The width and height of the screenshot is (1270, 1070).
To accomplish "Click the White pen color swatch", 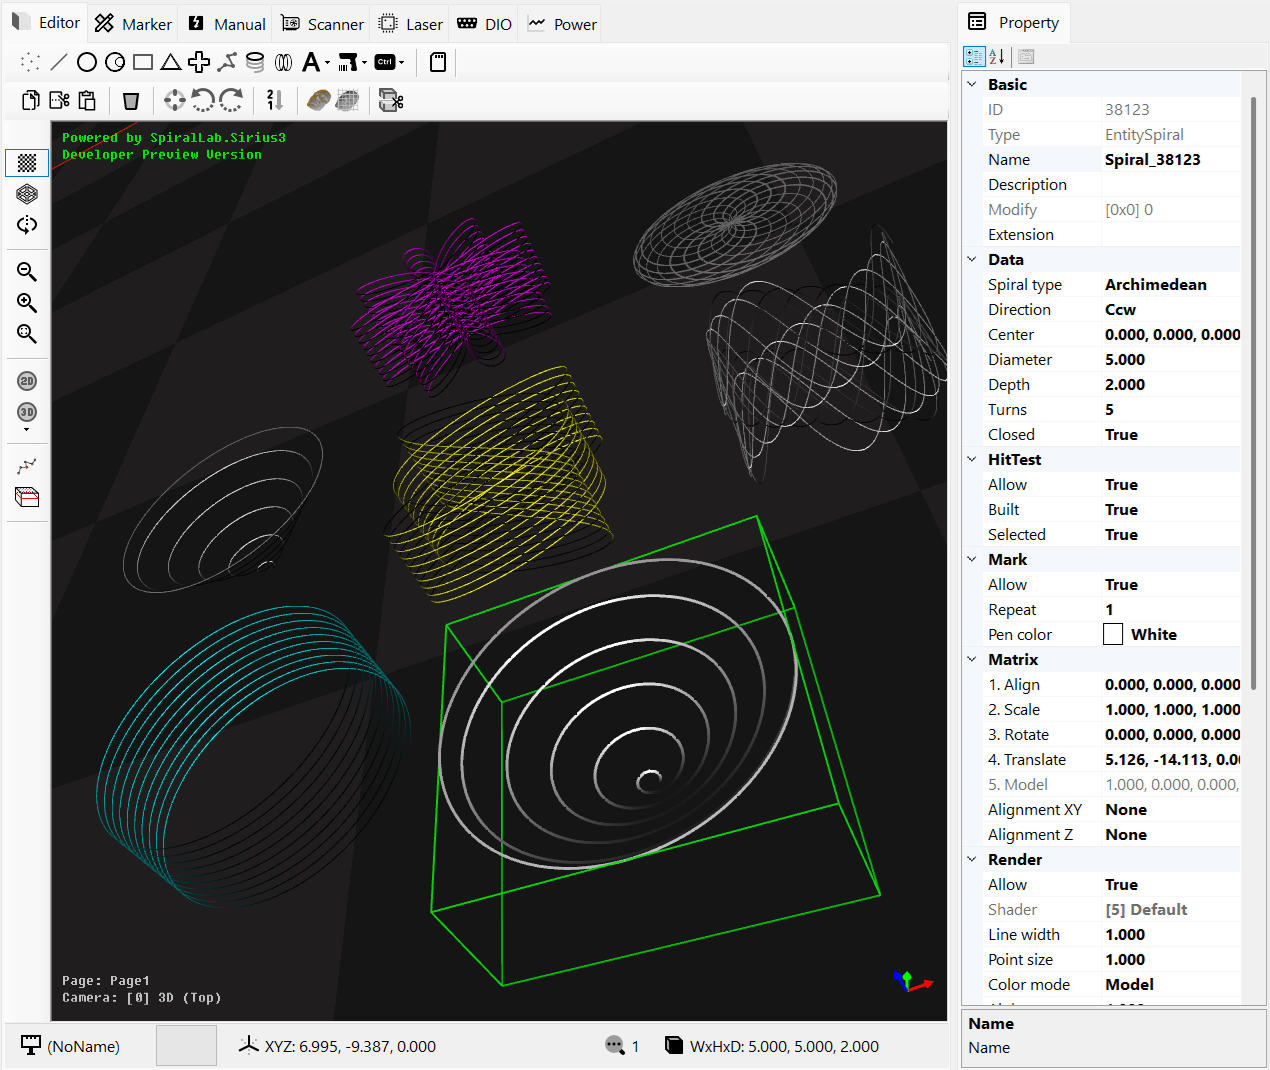I will point(1113,634).
